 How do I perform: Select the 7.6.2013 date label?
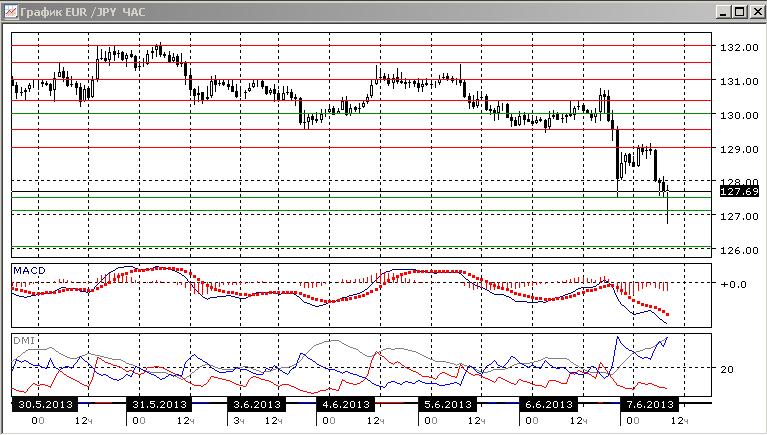pos(650,405)
